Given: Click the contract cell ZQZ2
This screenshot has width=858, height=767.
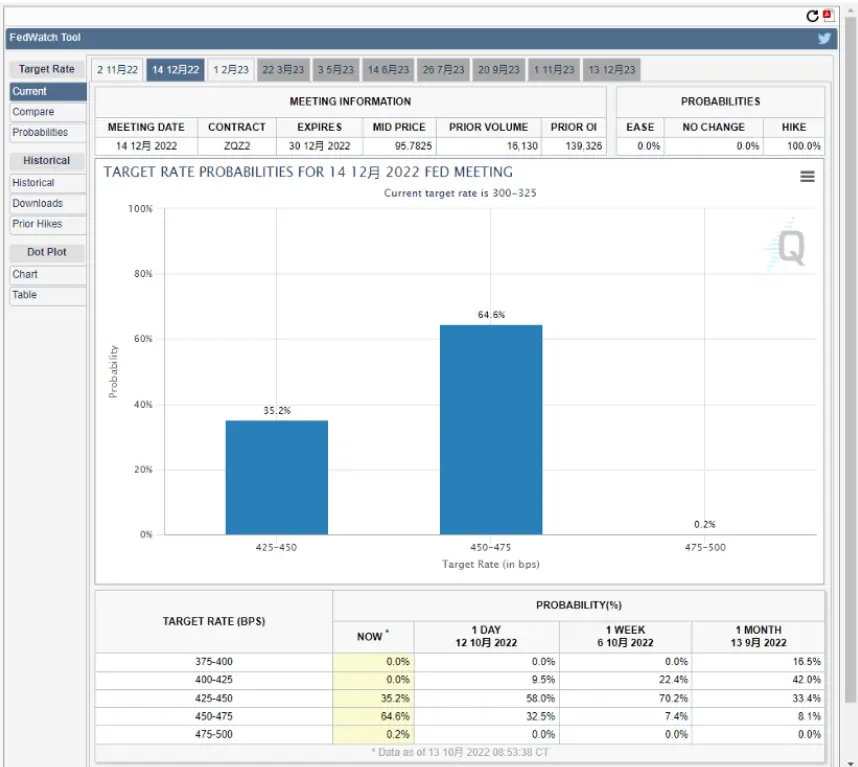Looking at the screenshot, I should (237, 146).
